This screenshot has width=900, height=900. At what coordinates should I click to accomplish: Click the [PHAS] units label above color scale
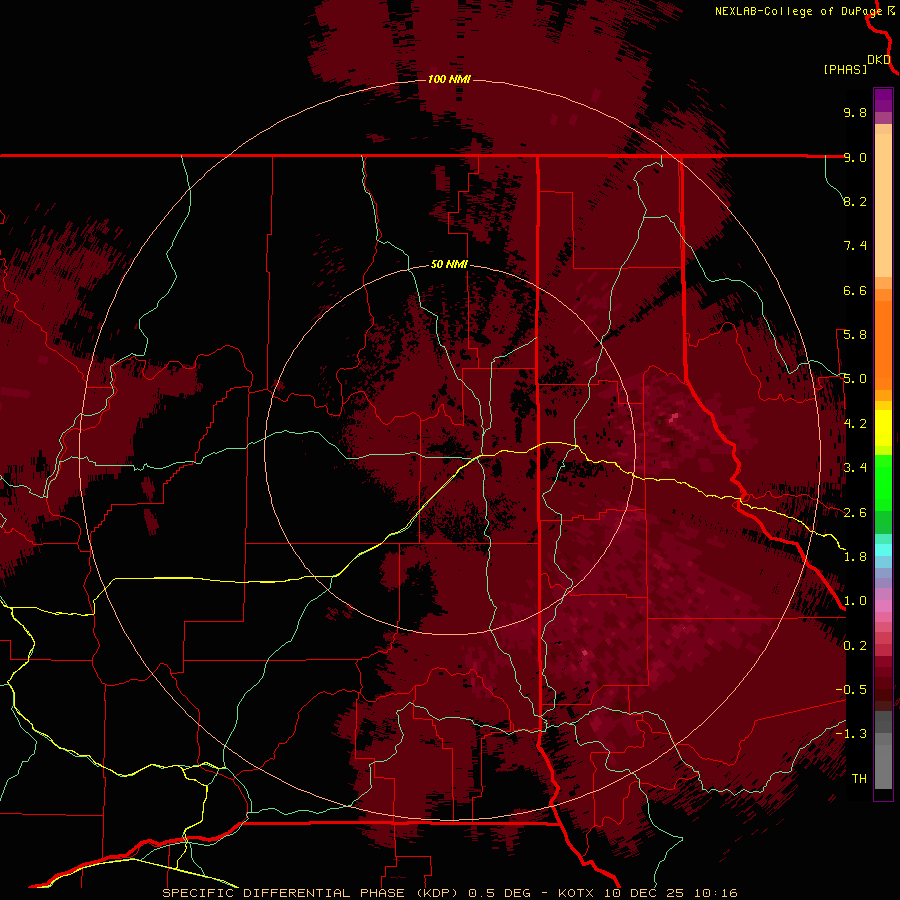pos(845,69)
